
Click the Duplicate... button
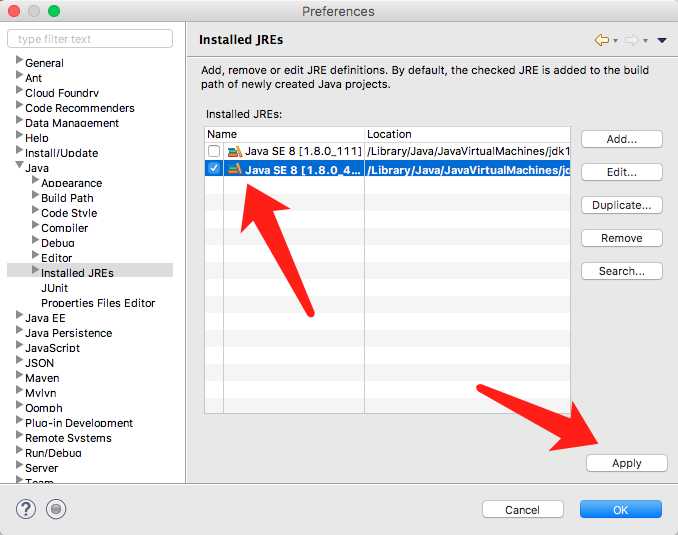622,205
